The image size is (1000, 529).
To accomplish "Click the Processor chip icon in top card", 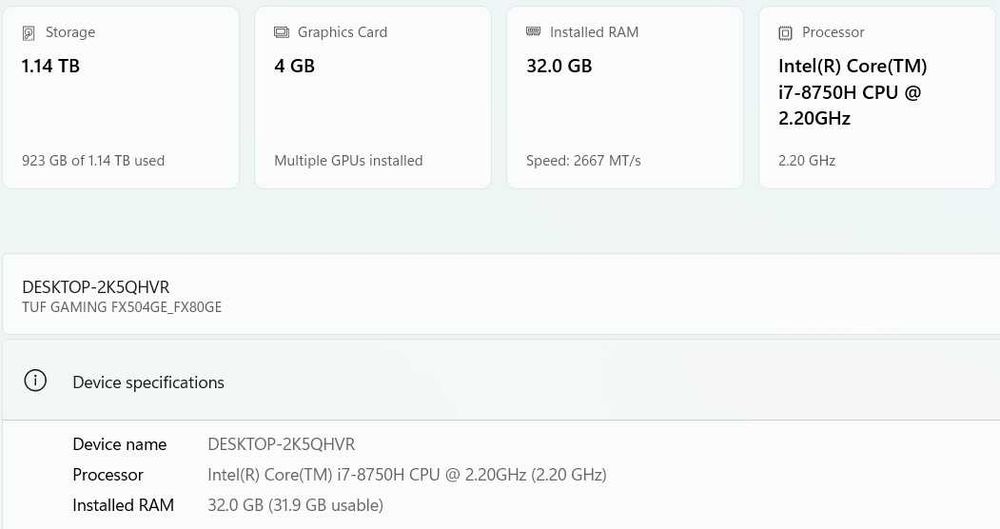I will pos(785,33).
